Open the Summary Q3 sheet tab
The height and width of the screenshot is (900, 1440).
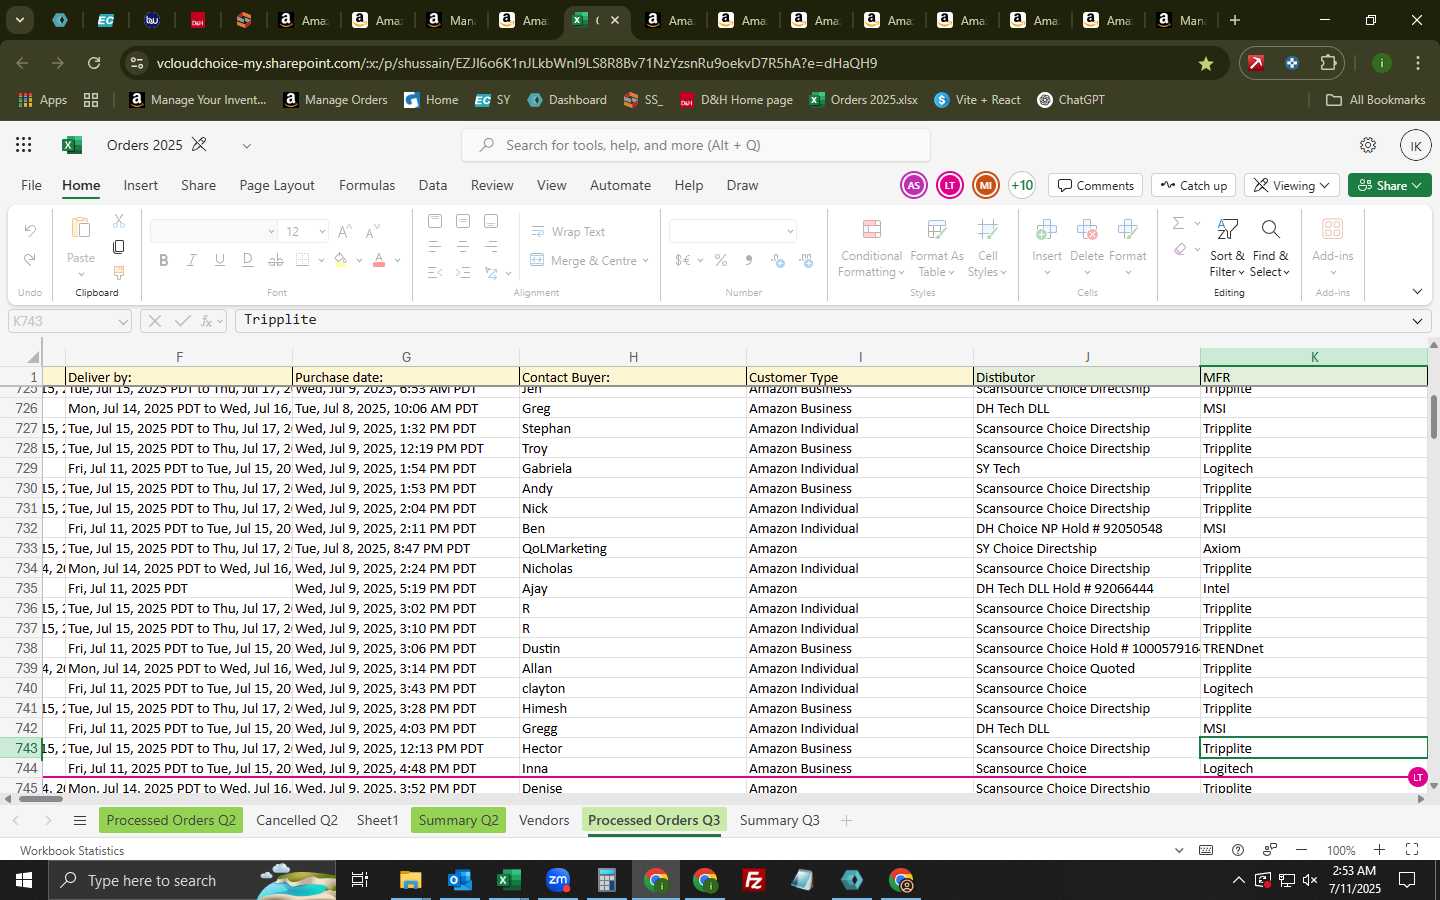780,820
